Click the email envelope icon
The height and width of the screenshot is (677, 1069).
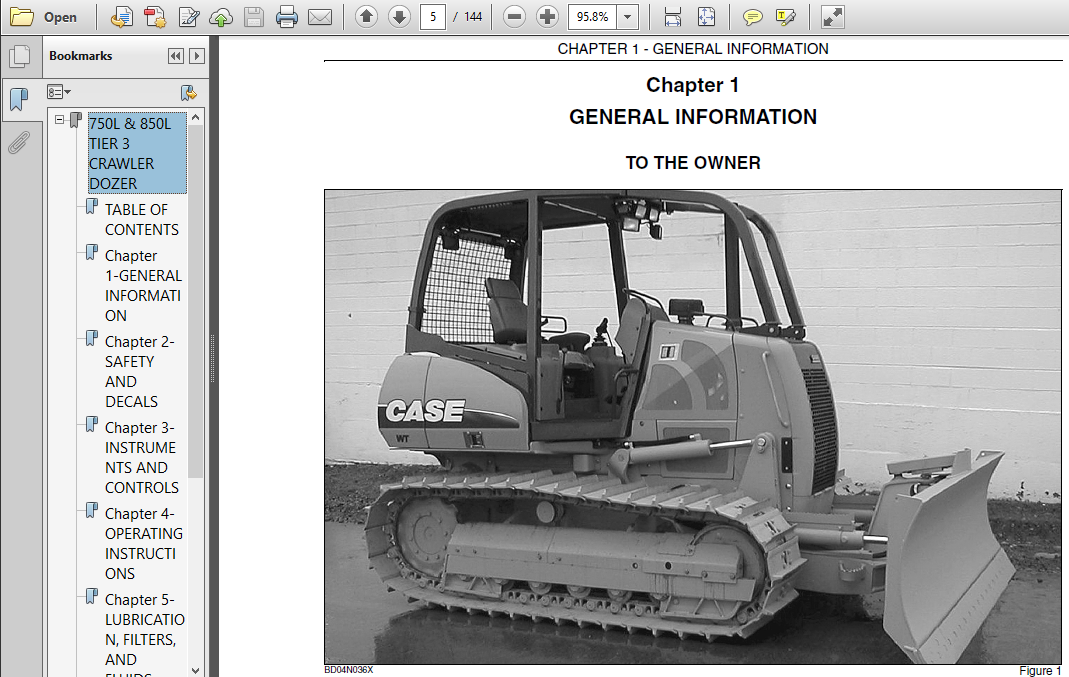[x=320, y=17]
